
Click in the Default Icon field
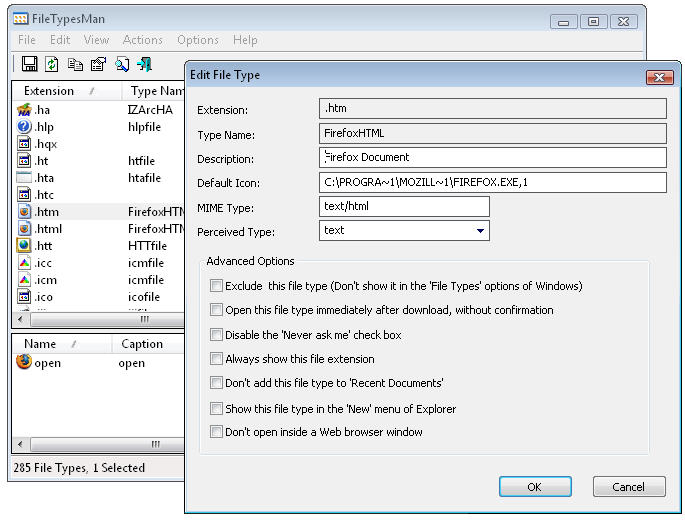tap(493, 182)
